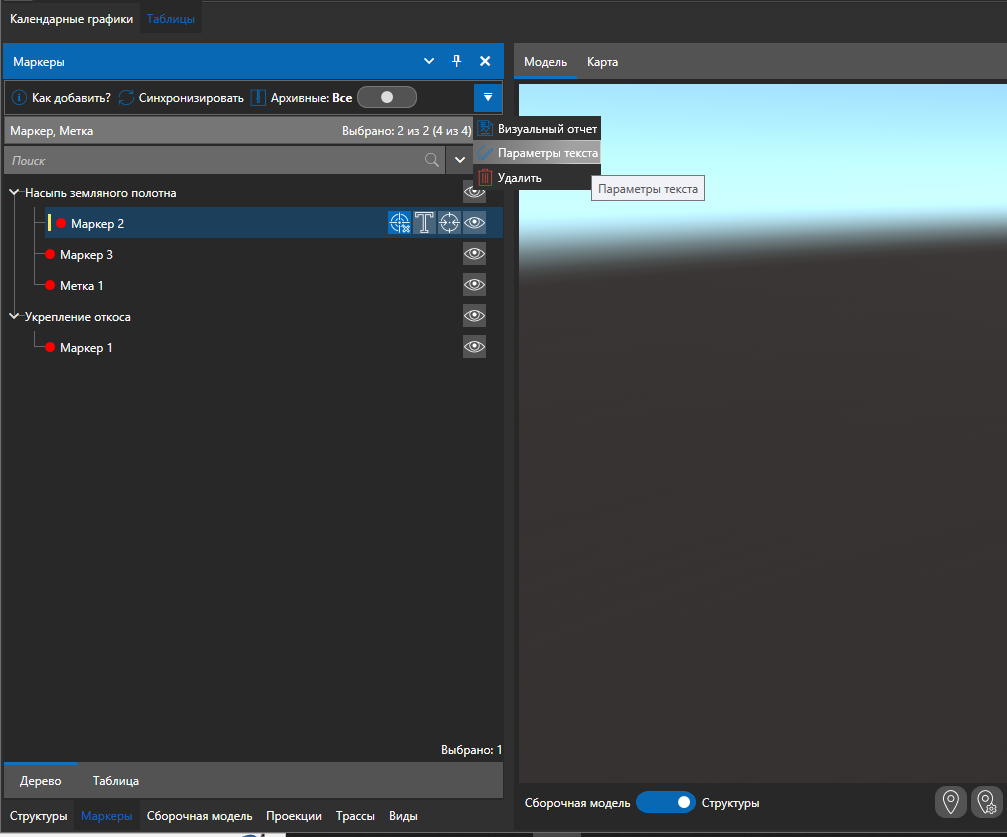Click the first target icon on Маркер 2
Viewport: 1007px width, 837px height.
tap(400, 224)
